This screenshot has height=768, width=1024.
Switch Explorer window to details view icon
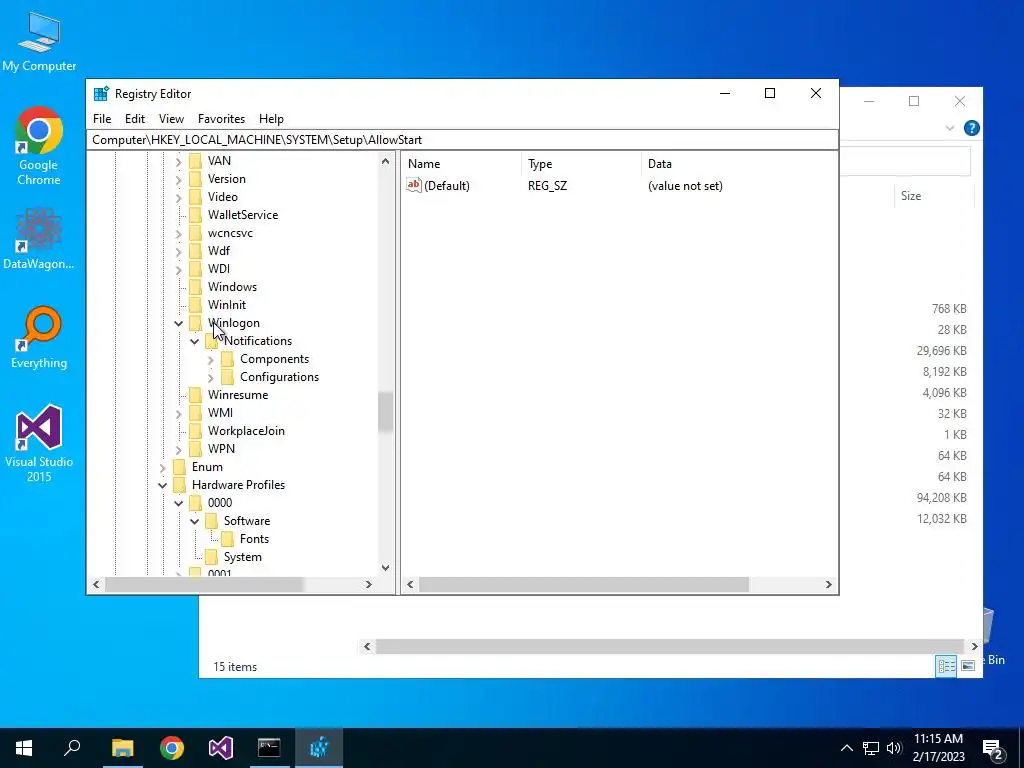(x=946, y=665)
